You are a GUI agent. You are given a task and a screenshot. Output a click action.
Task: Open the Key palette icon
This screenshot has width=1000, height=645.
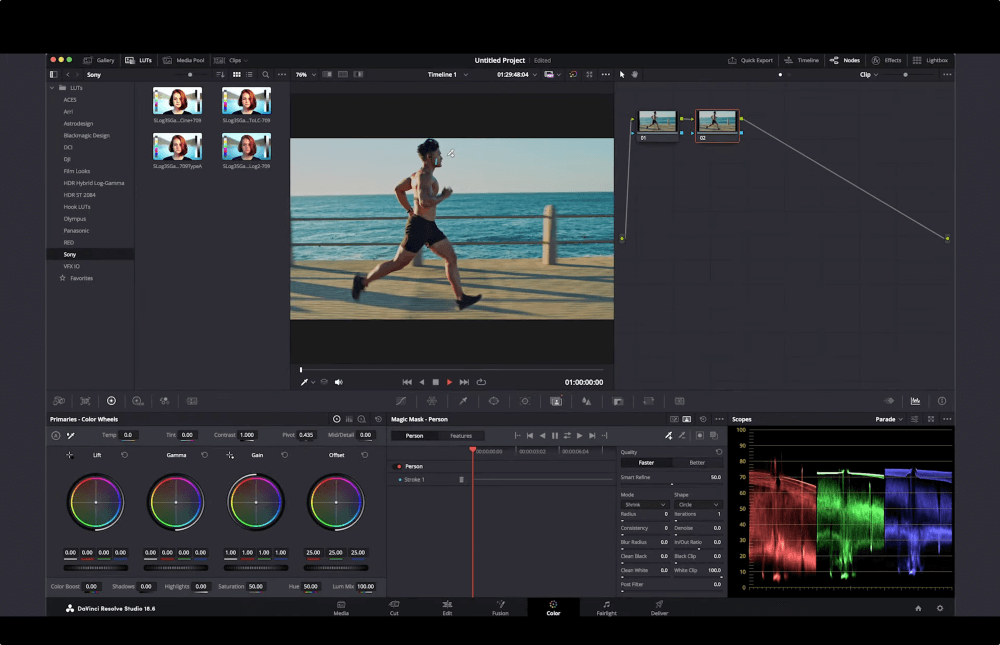[x=617, y=401]
